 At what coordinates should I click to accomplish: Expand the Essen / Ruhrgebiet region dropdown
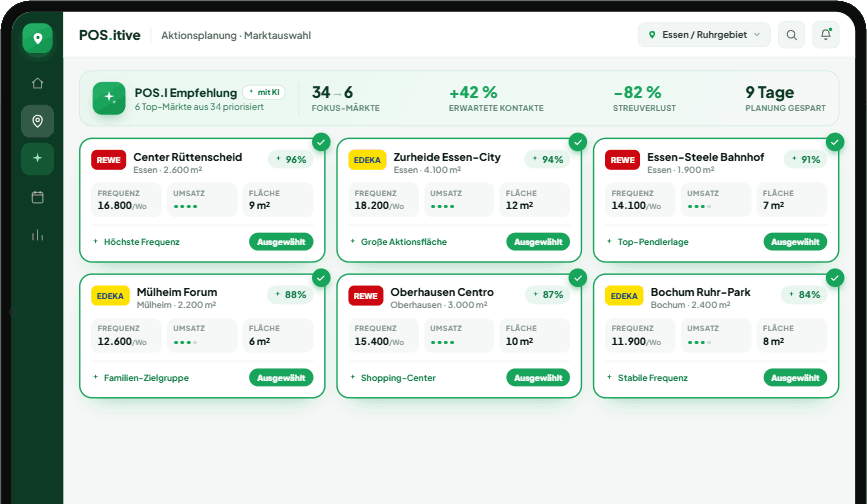pos(704,35)
